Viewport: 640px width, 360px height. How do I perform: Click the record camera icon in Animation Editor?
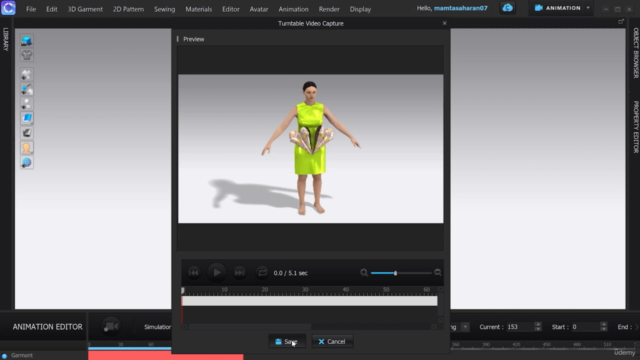[111, 327]
